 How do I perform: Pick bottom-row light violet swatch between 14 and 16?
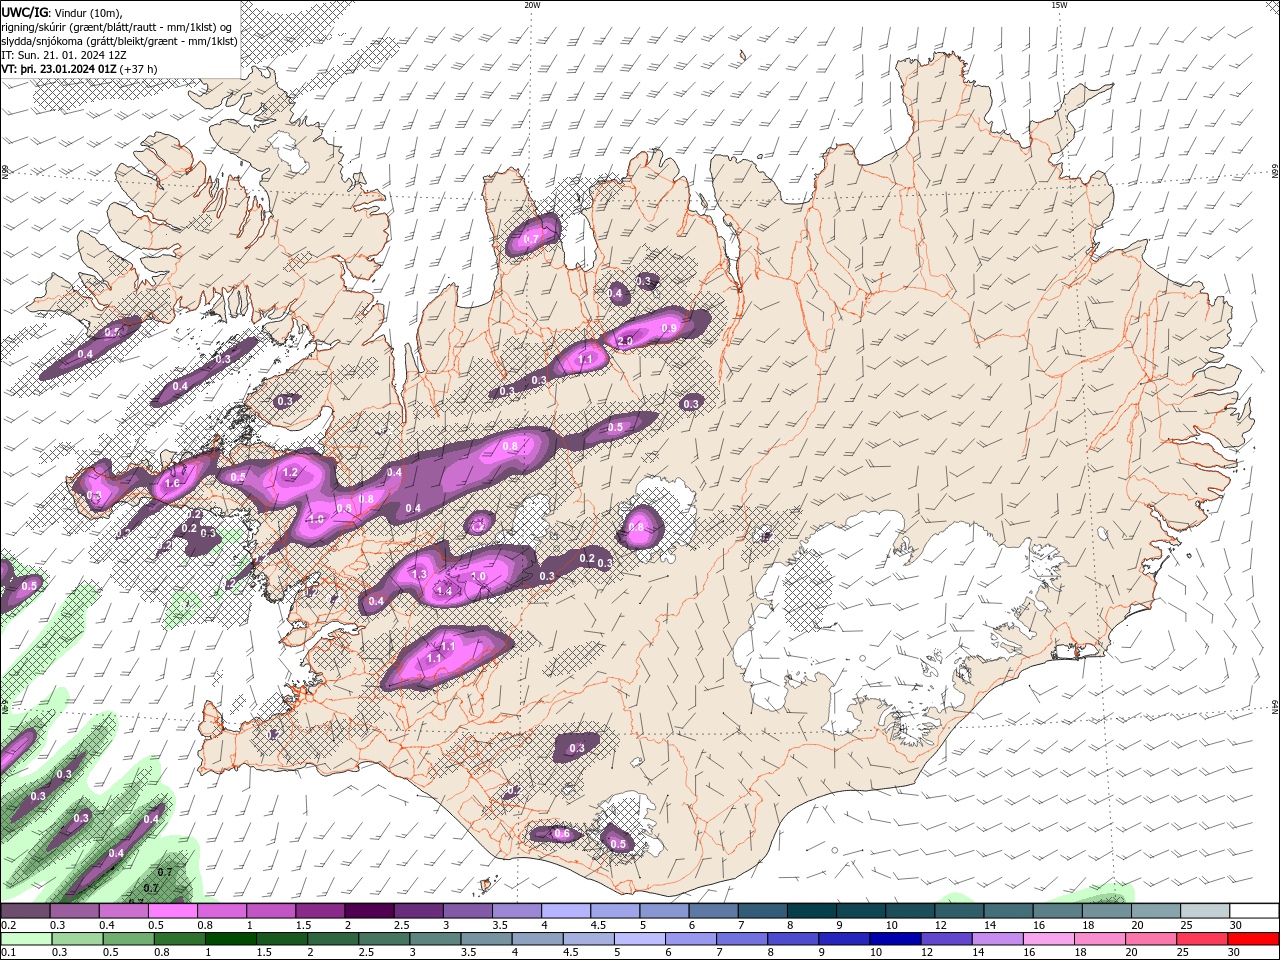[997, 939]
